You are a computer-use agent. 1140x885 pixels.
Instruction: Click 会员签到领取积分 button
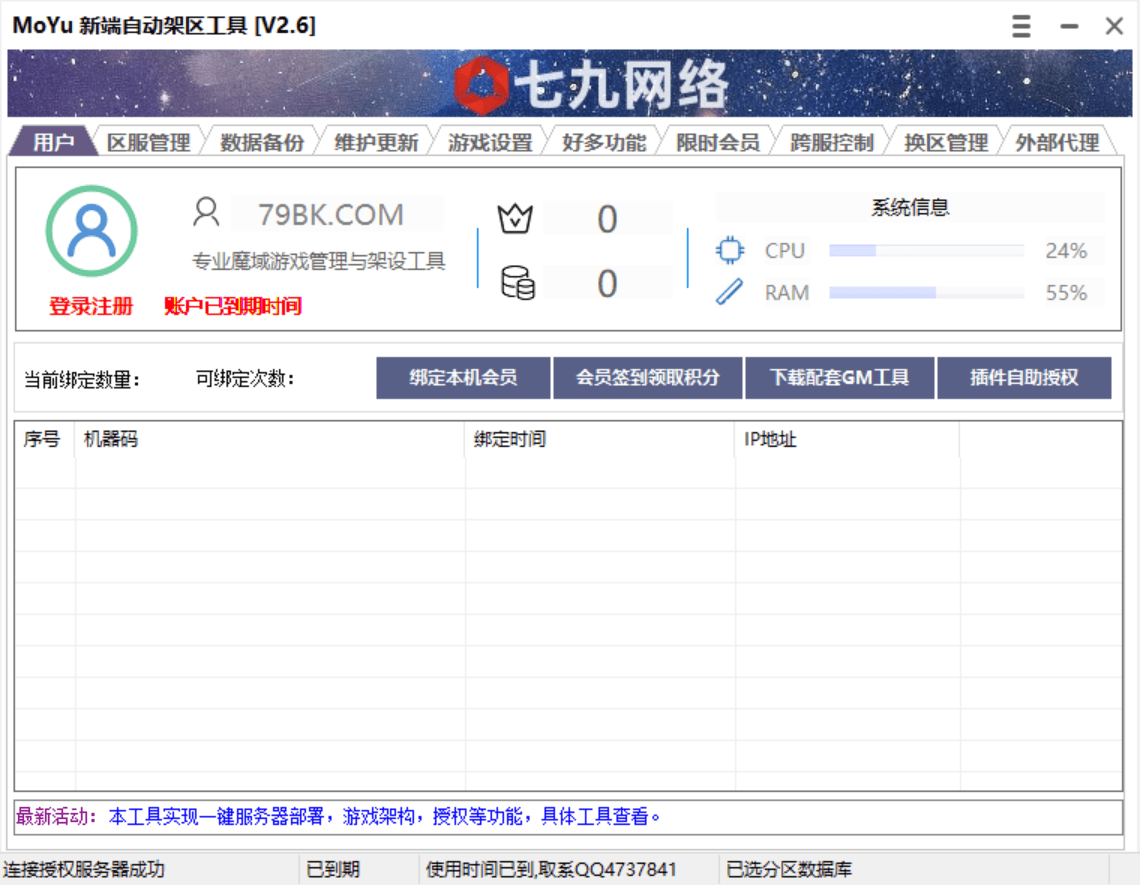[x=648, y=377]
